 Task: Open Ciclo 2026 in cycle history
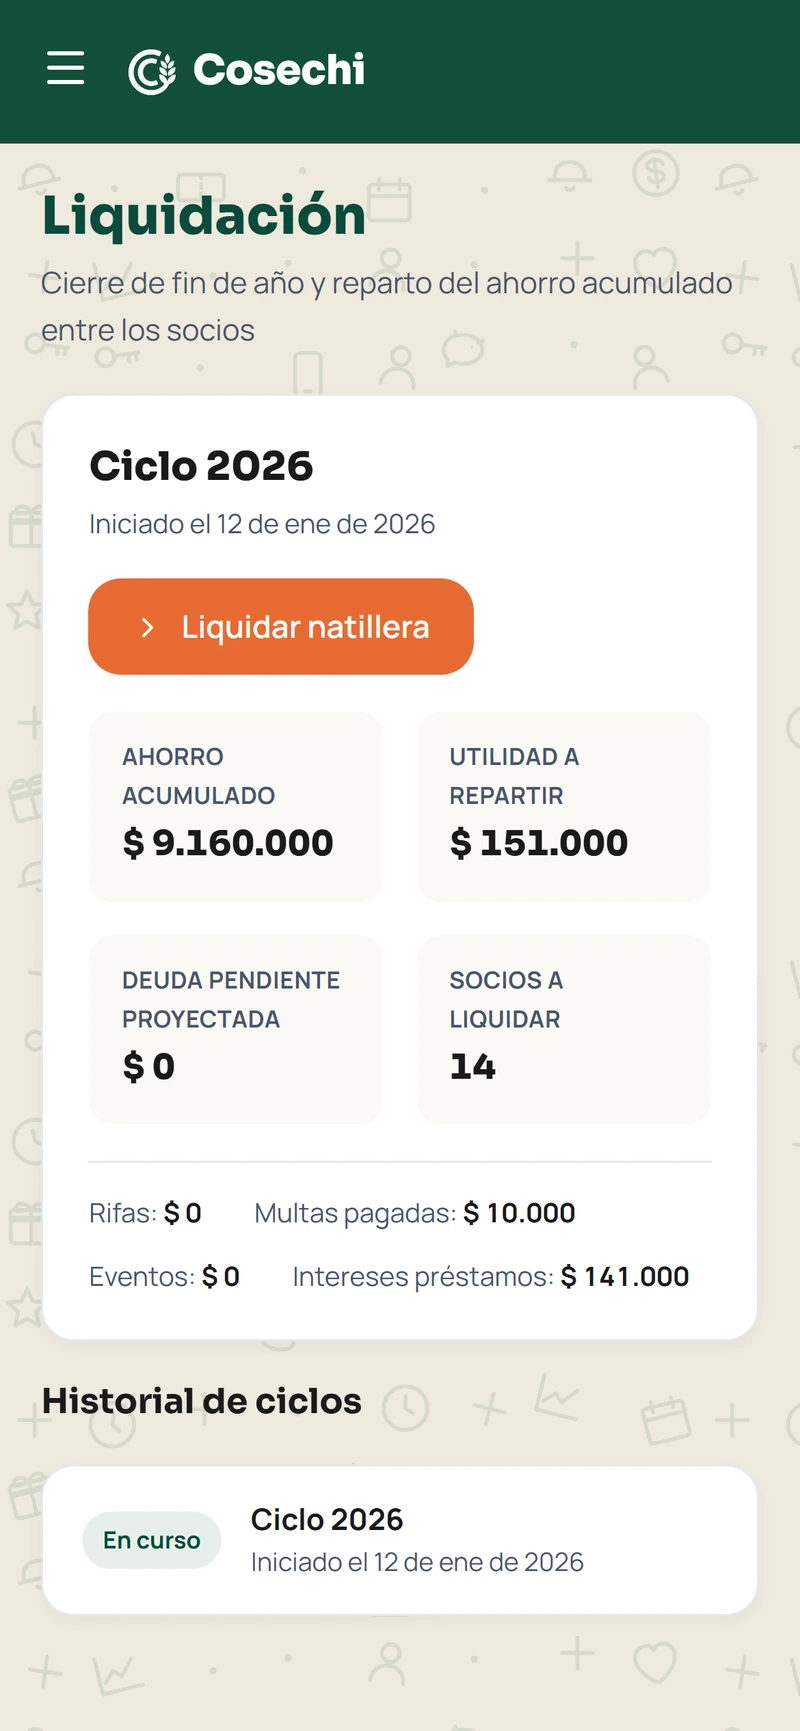[400, 1540]
